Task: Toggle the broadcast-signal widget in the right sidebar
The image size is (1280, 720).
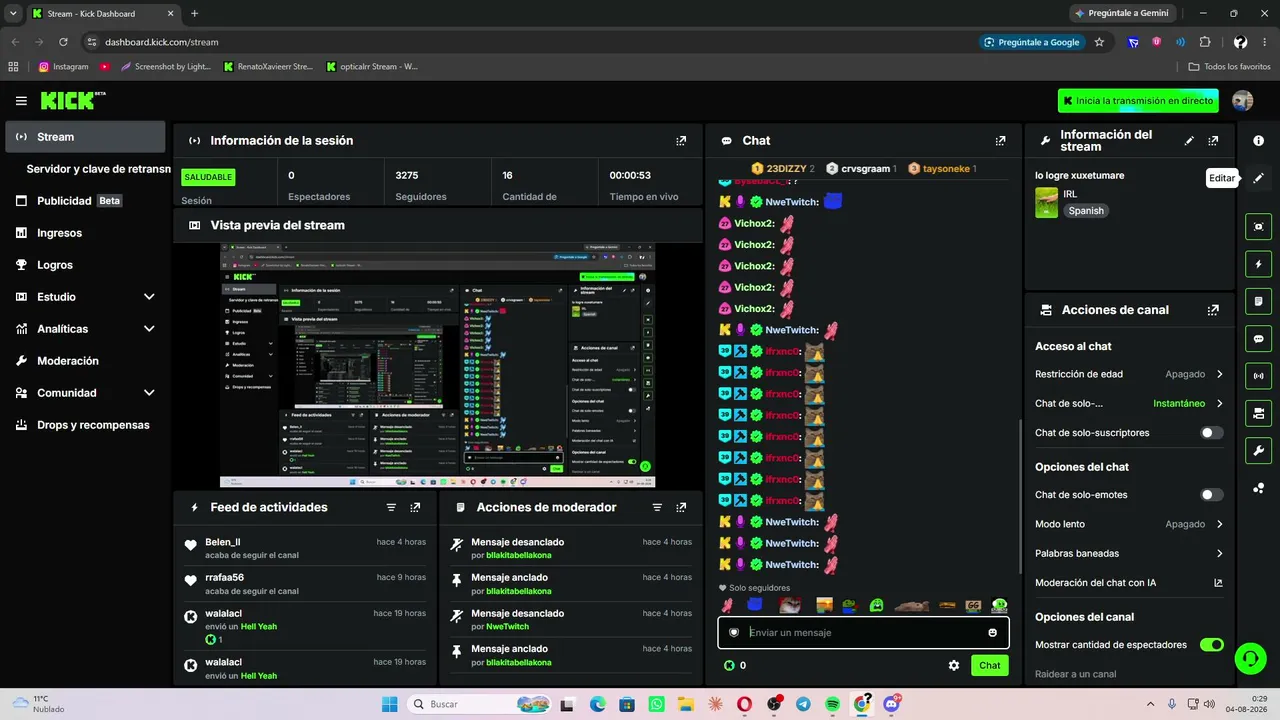Action: pos(1259,376)
